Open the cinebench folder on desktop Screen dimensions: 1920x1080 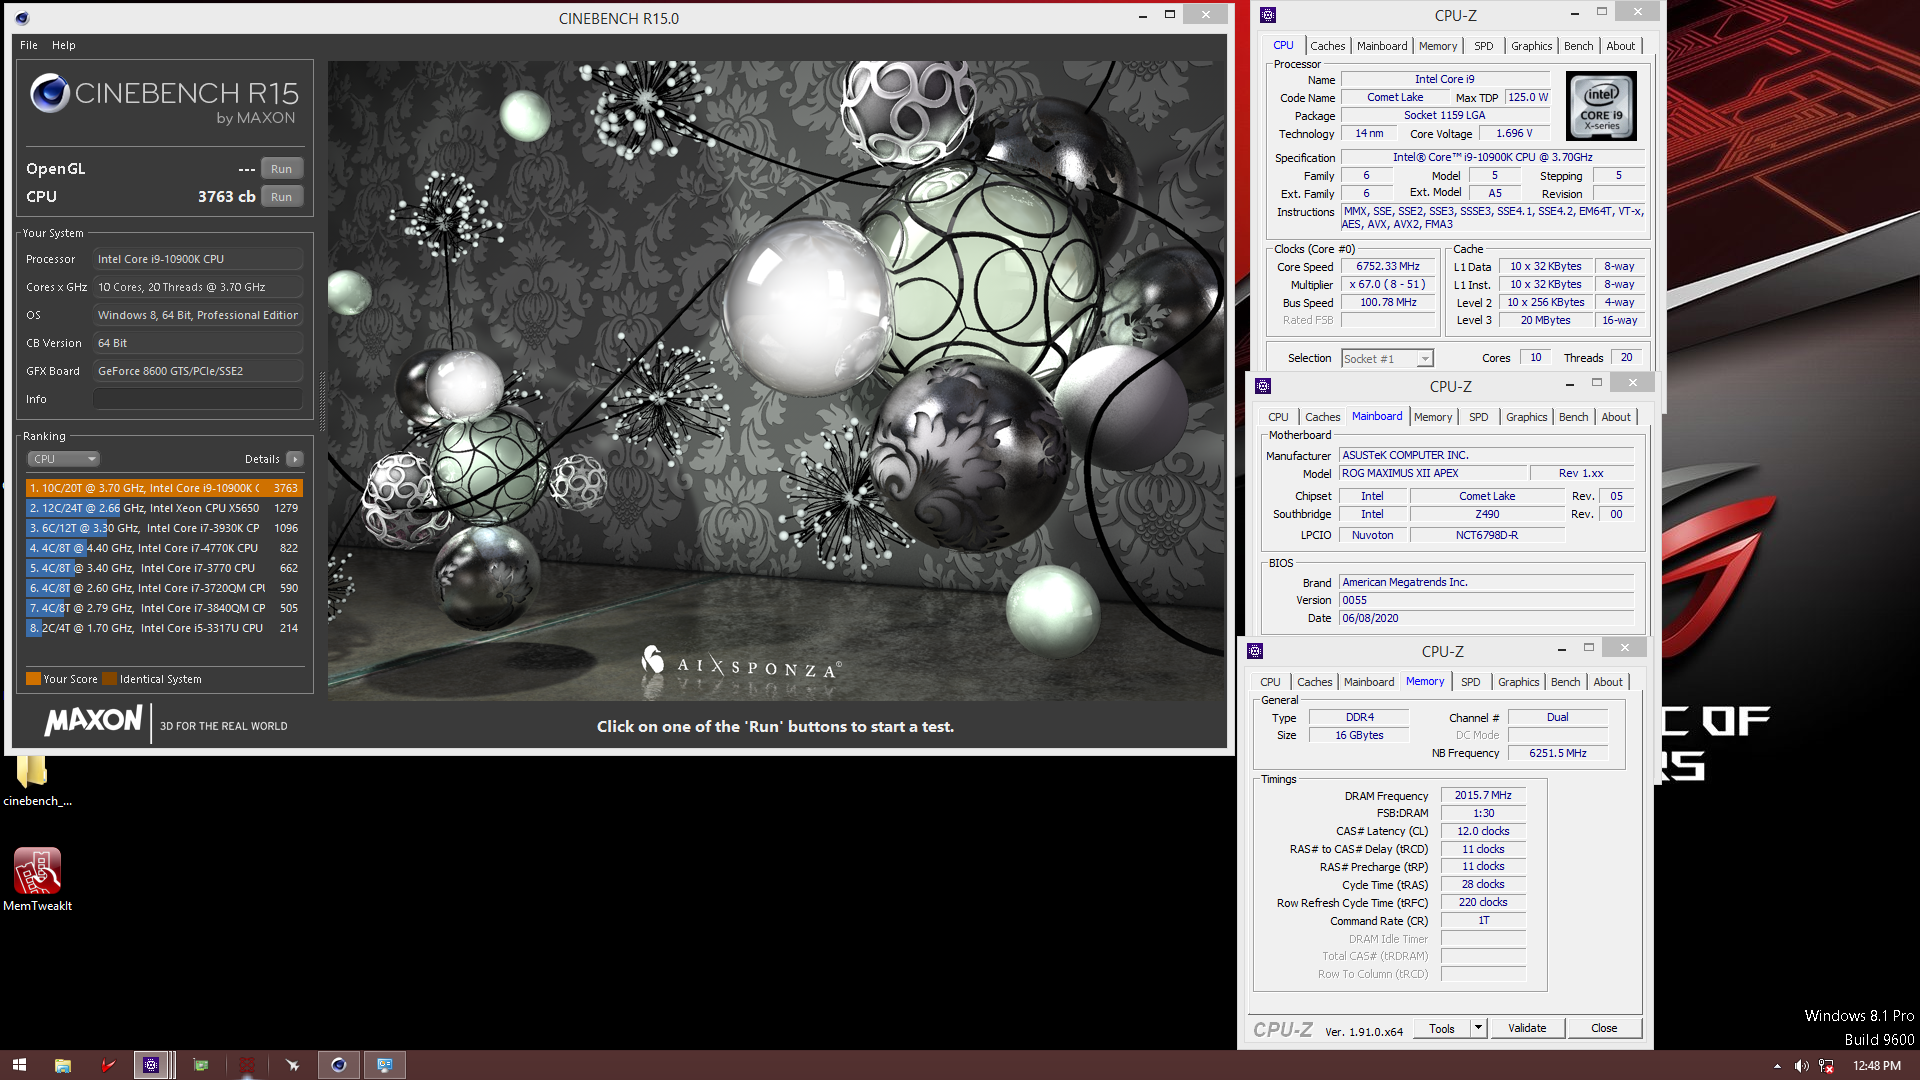(36, 780)
